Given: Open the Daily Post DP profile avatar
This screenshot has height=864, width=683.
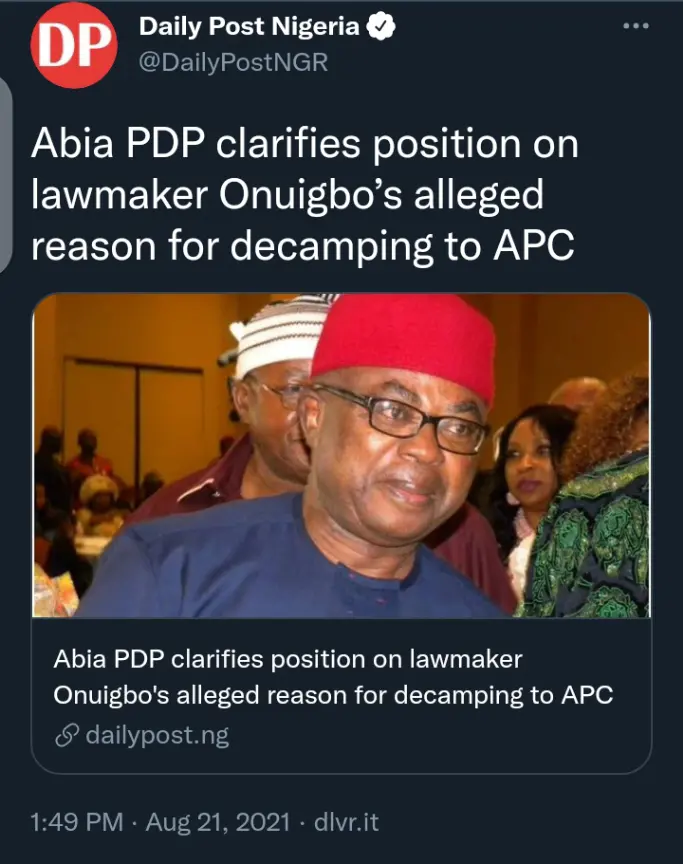Looking at the screenshot, I should [73, 45].
